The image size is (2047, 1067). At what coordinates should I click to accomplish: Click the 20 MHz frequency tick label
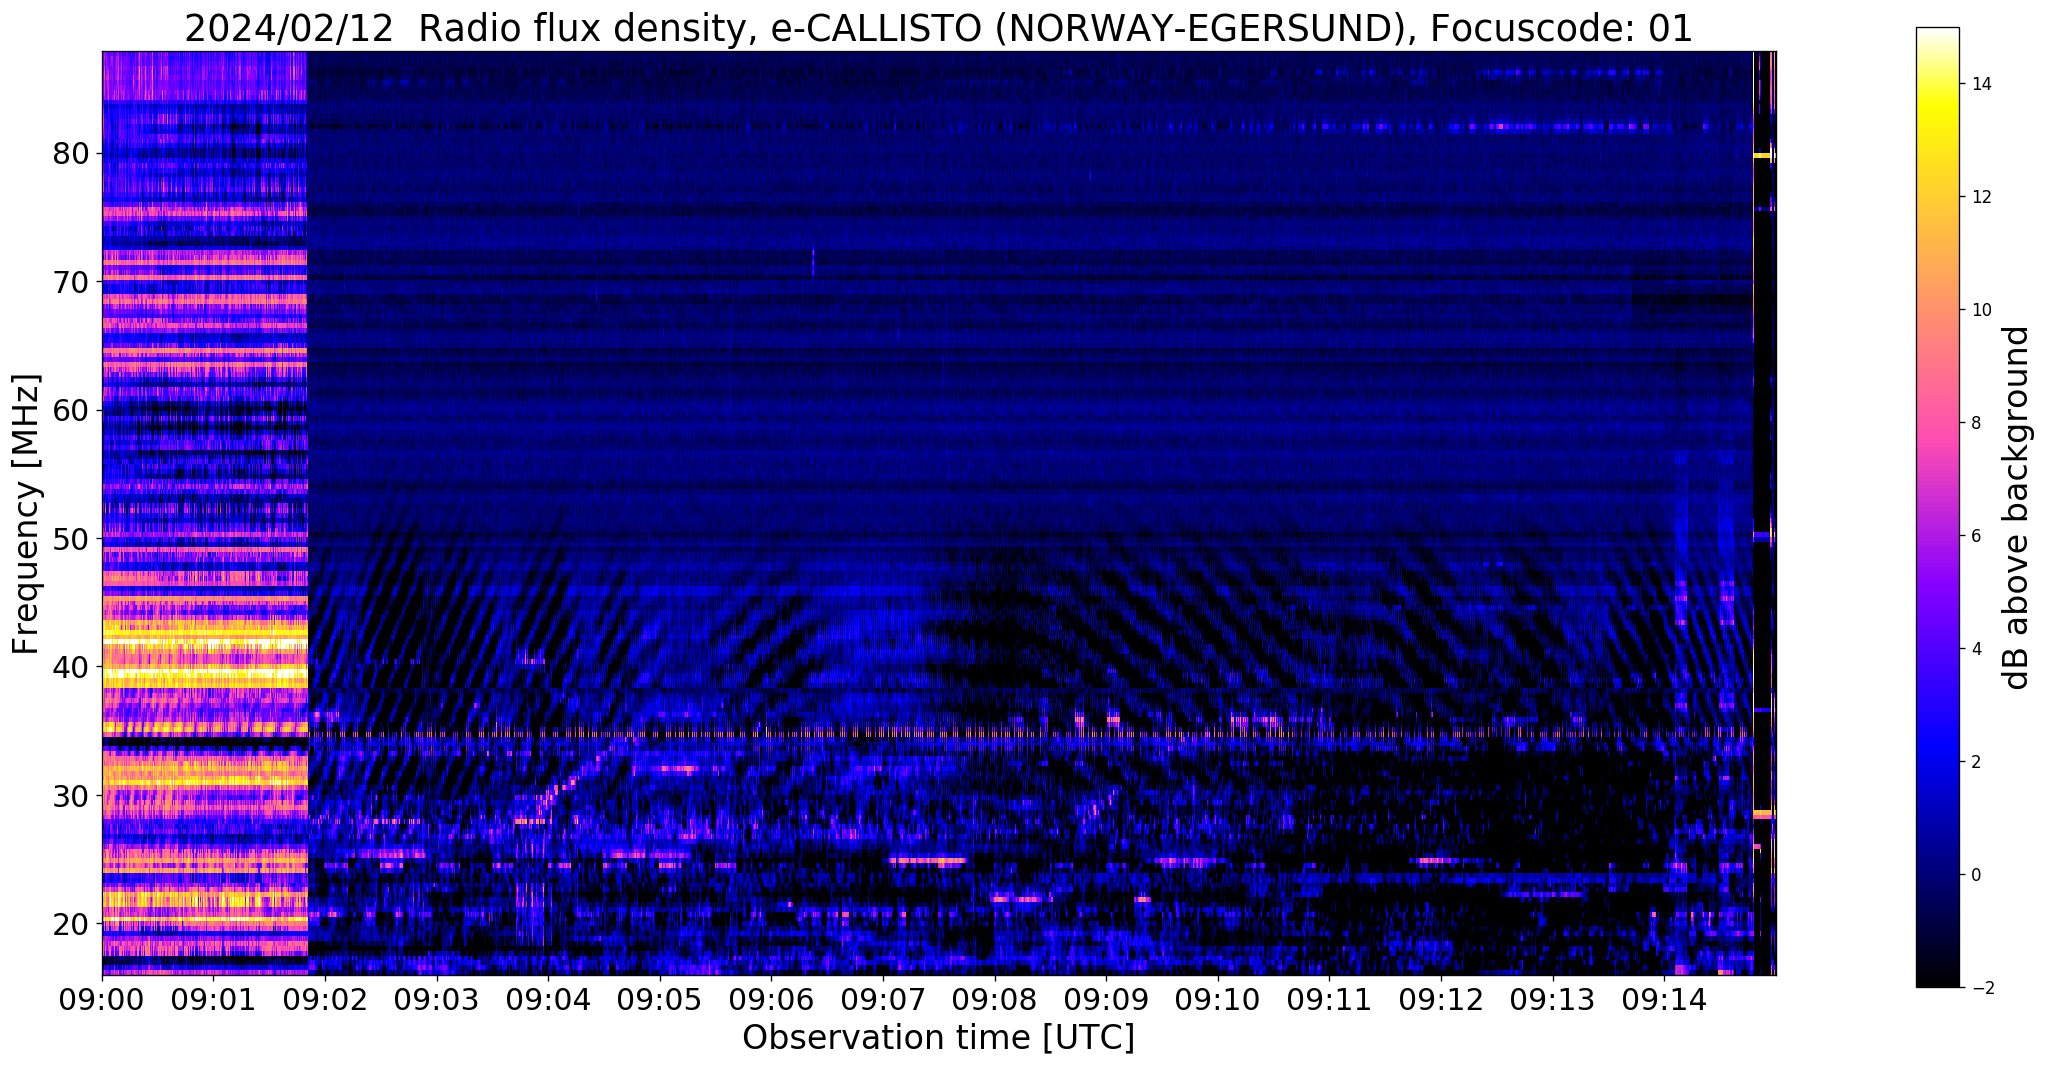[70, 924]
